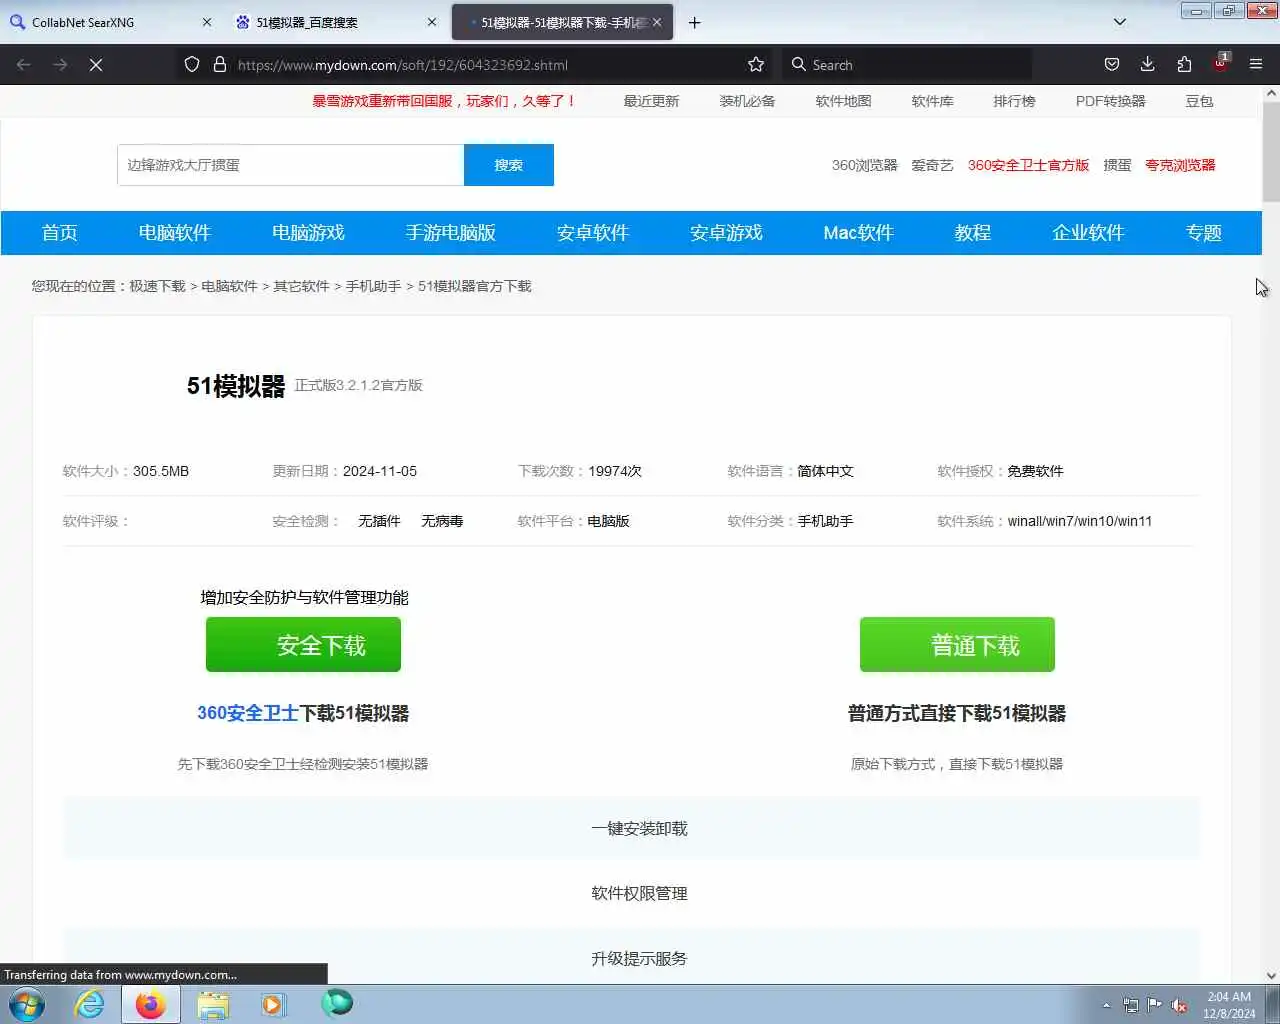Viewport: 1280px width, 1024px height.
Task: Open 安卓游戏 navigation item
Action: coord(726,233)
